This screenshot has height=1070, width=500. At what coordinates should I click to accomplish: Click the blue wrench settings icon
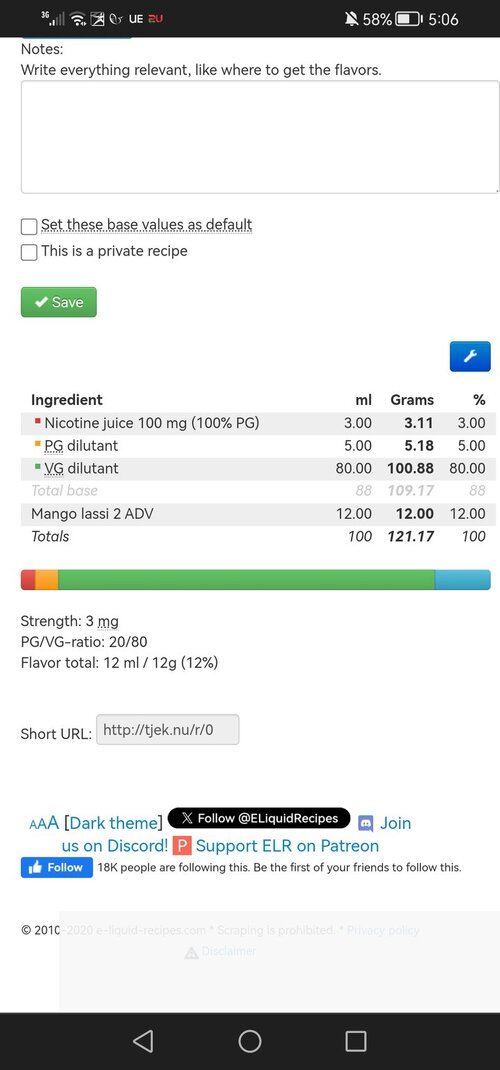point(470,356)
